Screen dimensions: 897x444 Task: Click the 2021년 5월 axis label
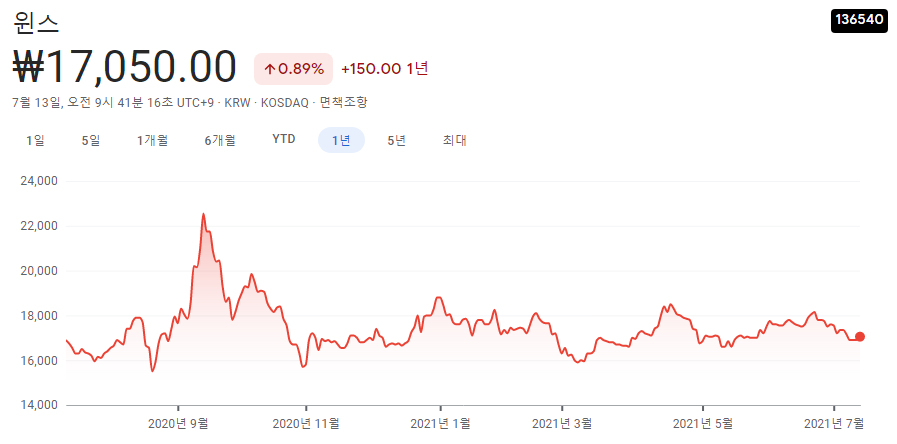(x=702, y=423)
